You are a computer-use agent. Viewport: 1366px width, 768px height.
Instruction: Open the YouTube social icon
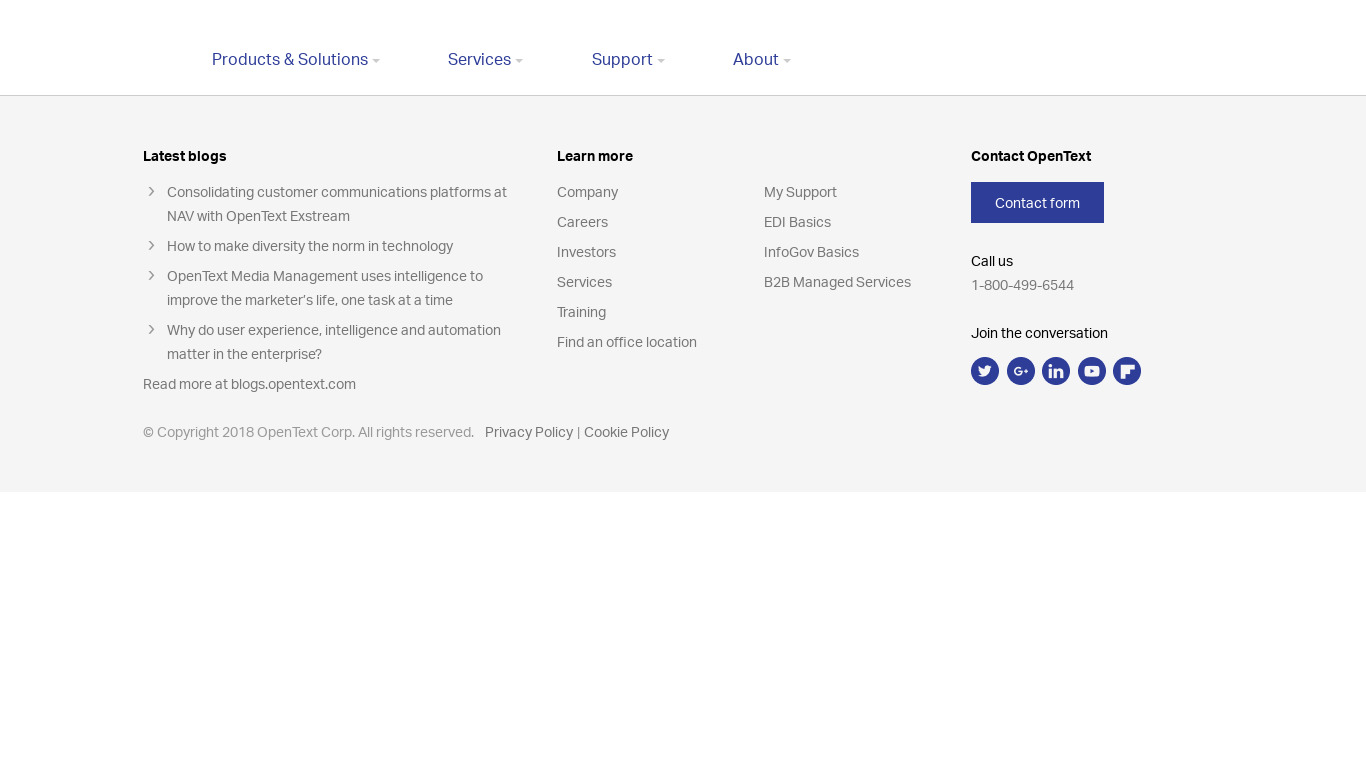click(1091, 371)
